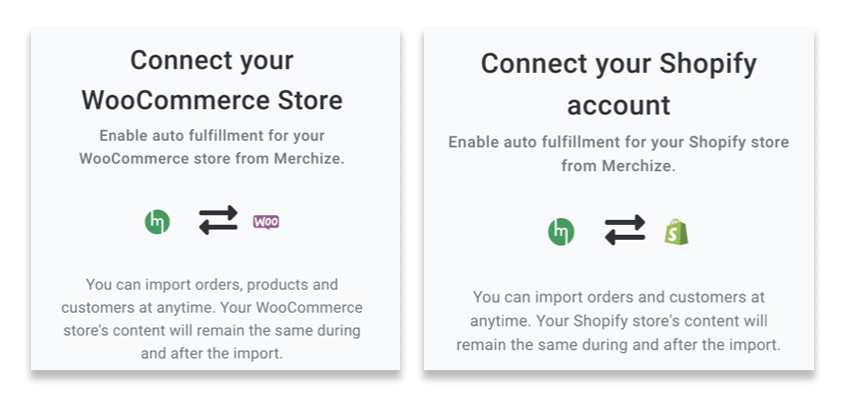The width and height of the screenshot is (848, 400).
Task: Click Shopify auto fulfillment description text
Action: click(x=619, y=154)
